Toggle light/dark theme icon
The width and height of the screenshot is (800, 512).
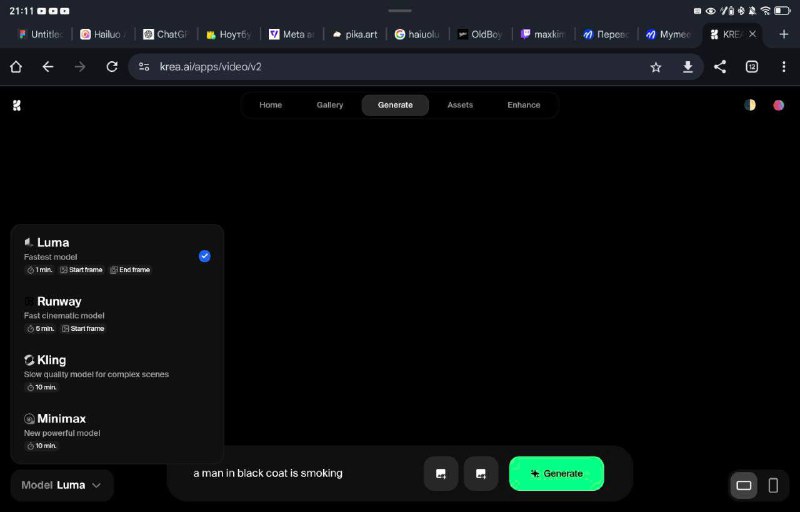pyautogui.click(x=749, y=105)
